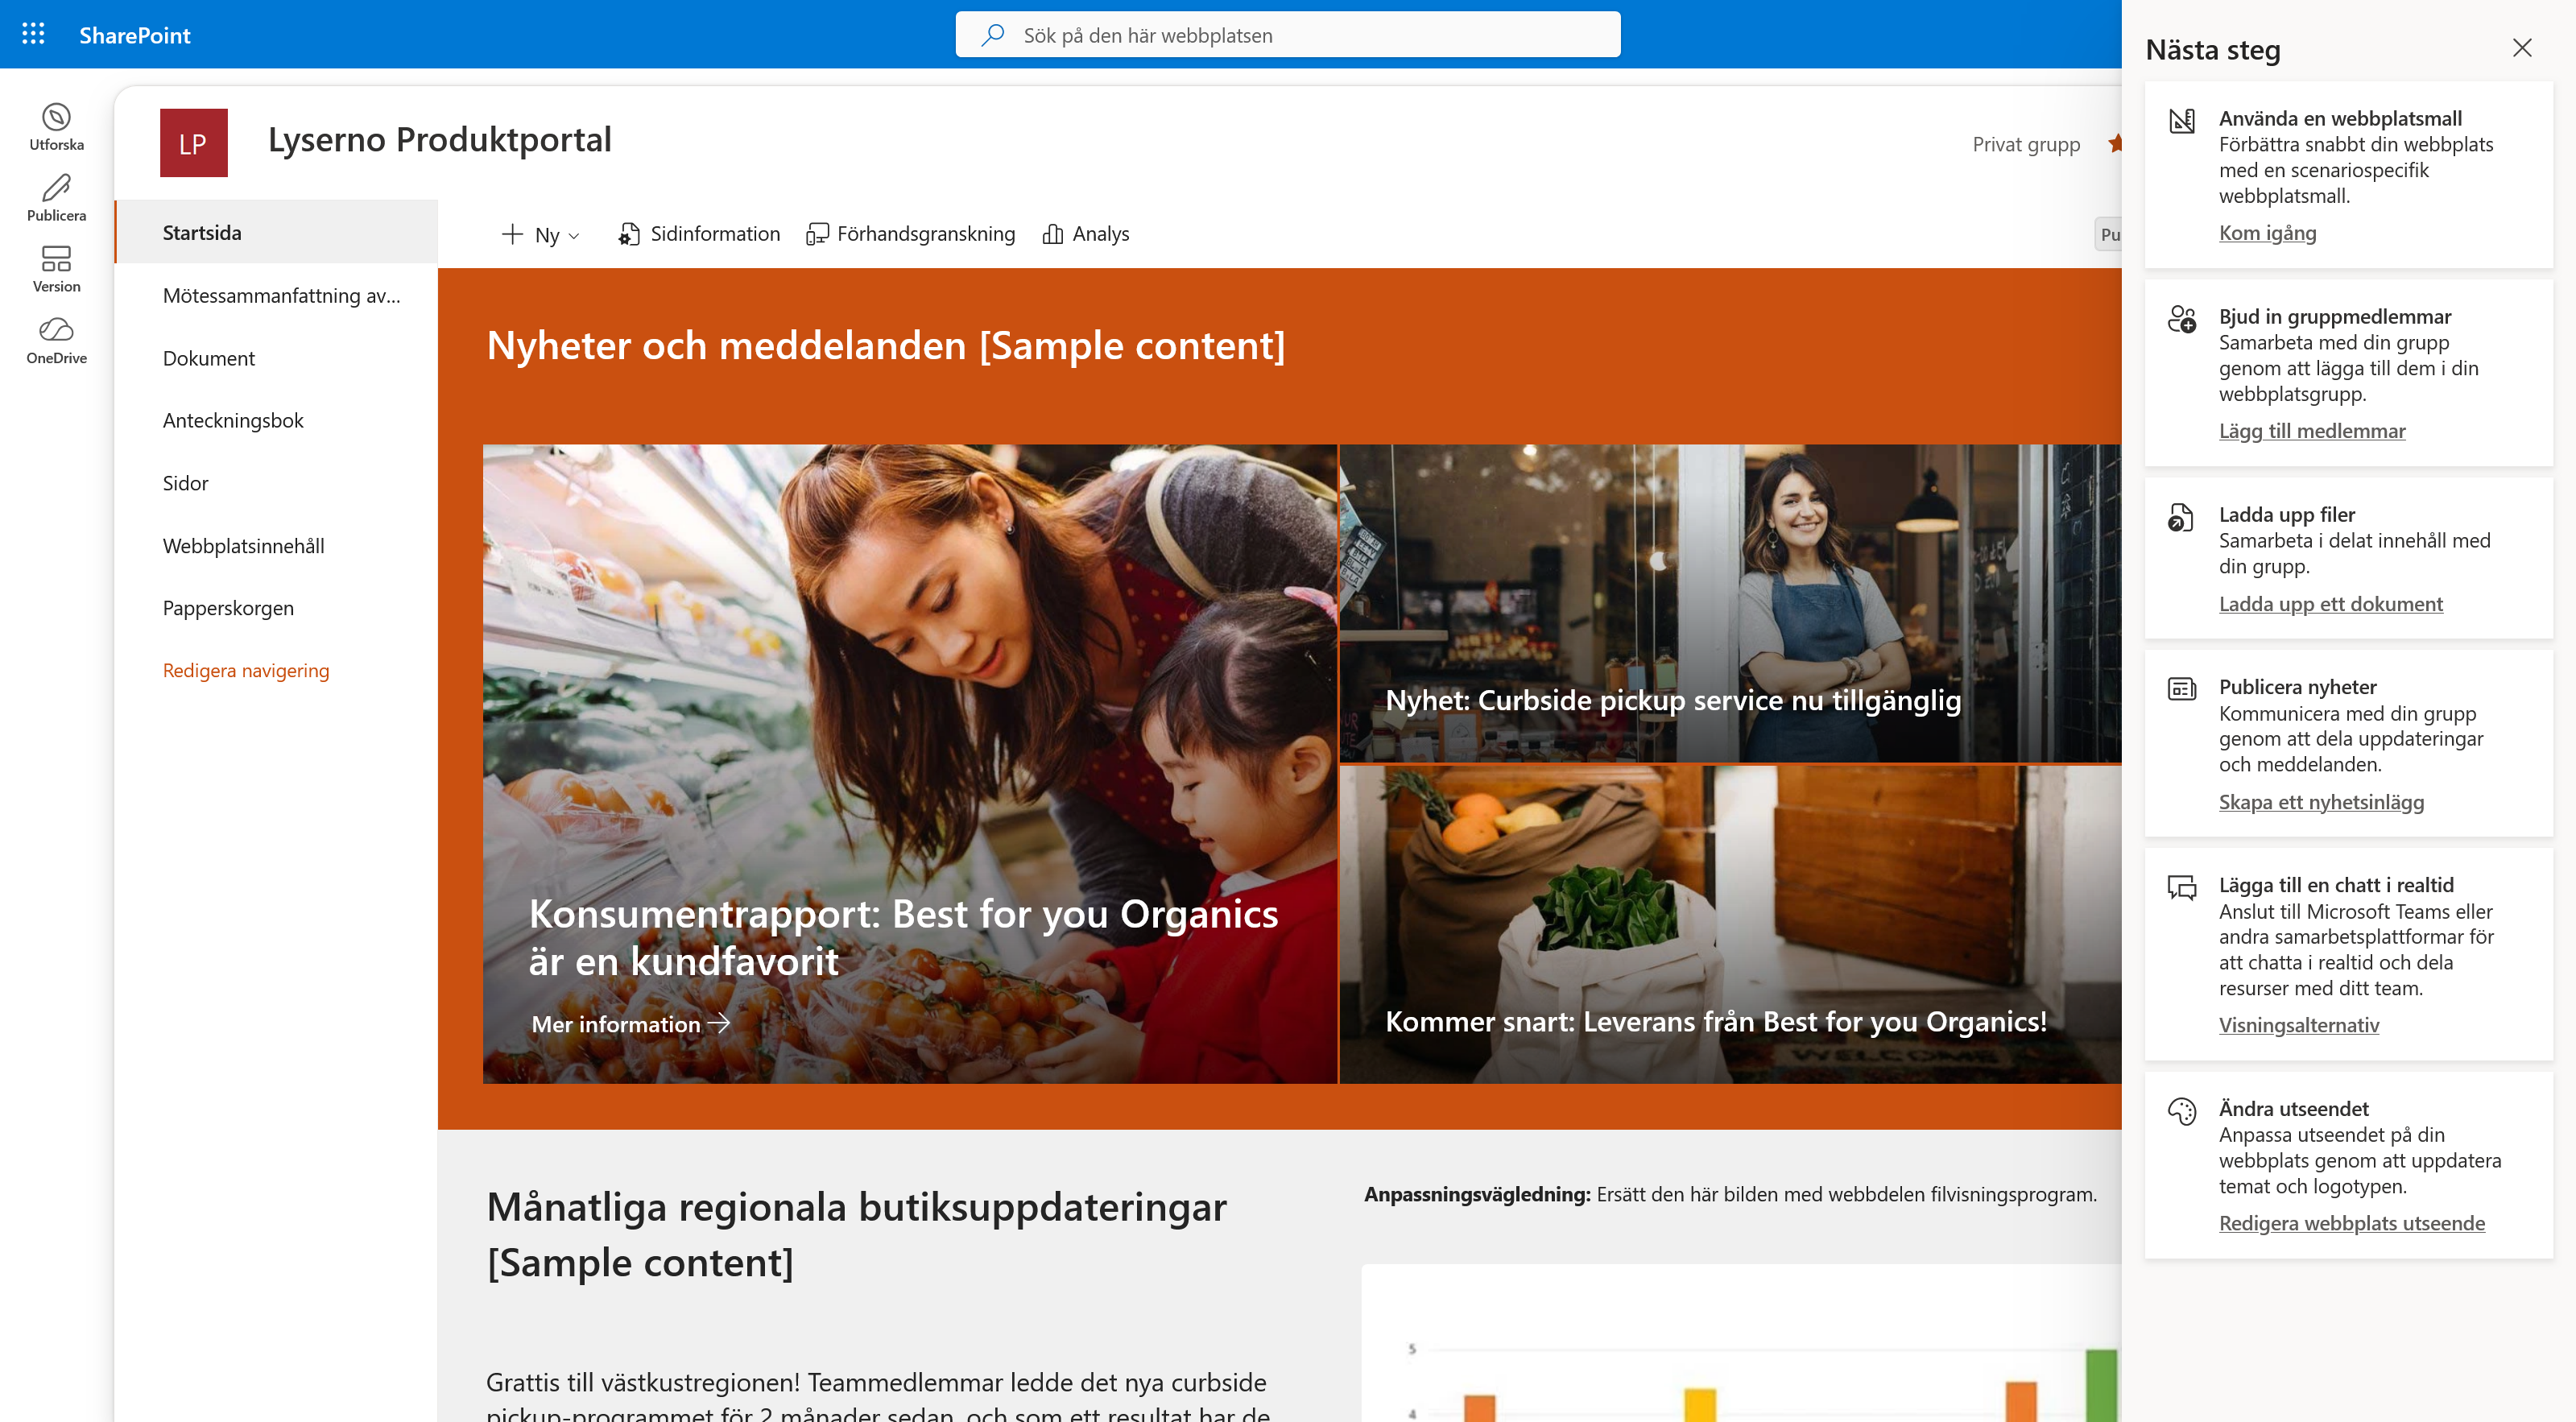Open Sidinformation in the command bar
Image resolution: width=2576 pixels, height=1422 pixels.
click(698, 234)
